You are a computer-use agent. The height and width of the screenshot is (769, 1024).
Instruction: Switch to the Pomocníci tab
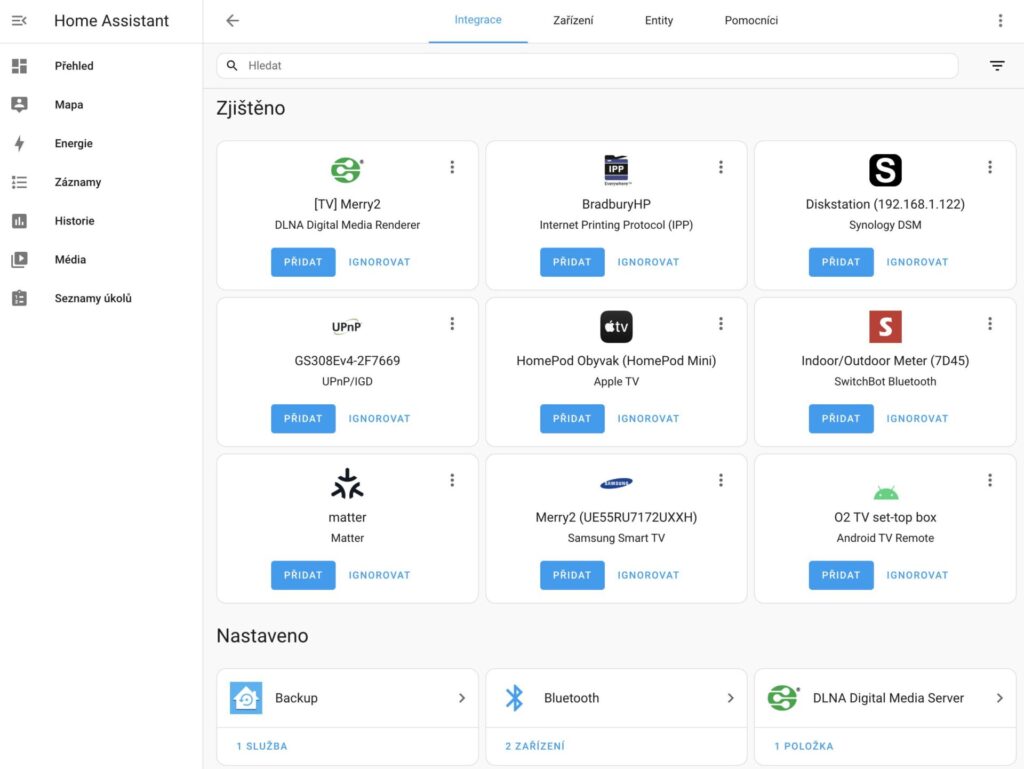coord(751,20)
